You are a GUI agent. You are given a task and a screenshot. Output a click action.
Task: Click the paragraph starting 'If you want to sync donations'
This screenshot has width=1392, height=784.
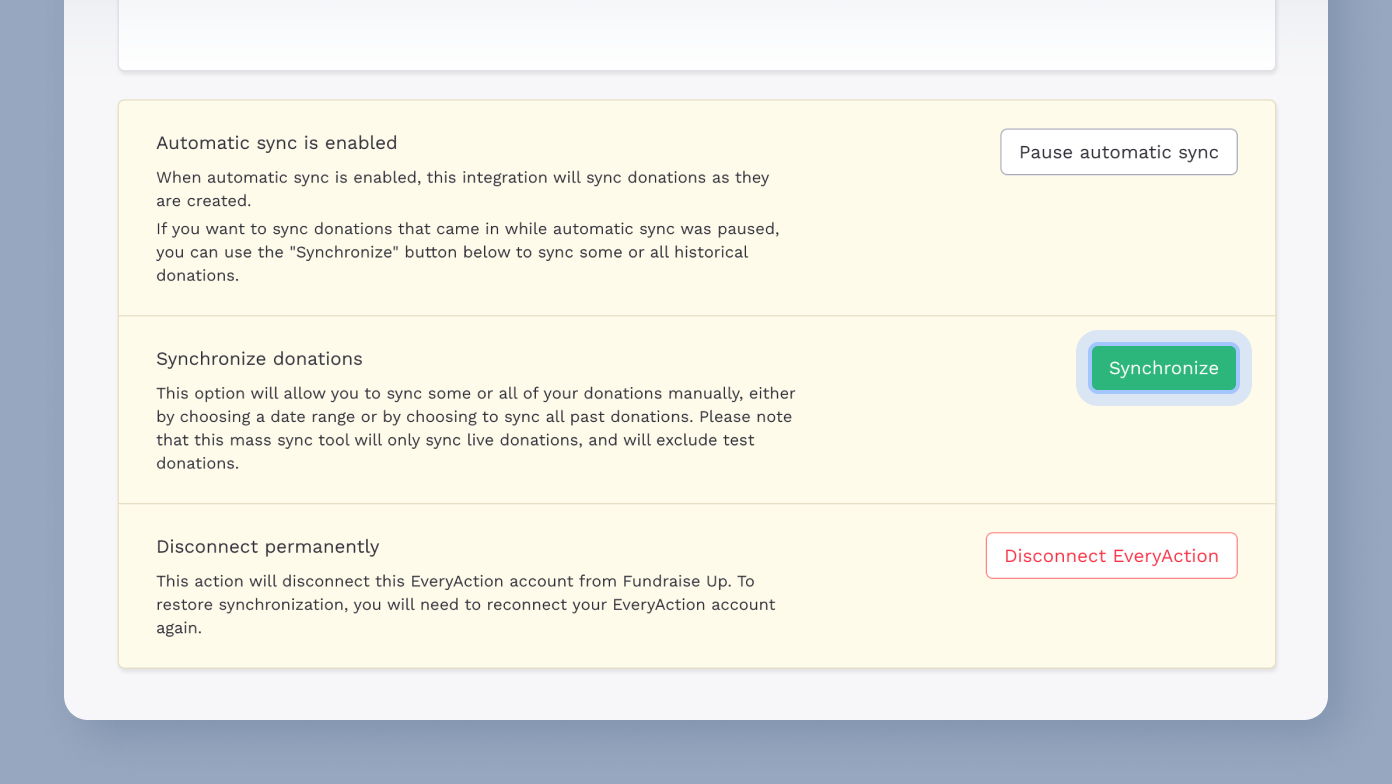click(468, 252)
